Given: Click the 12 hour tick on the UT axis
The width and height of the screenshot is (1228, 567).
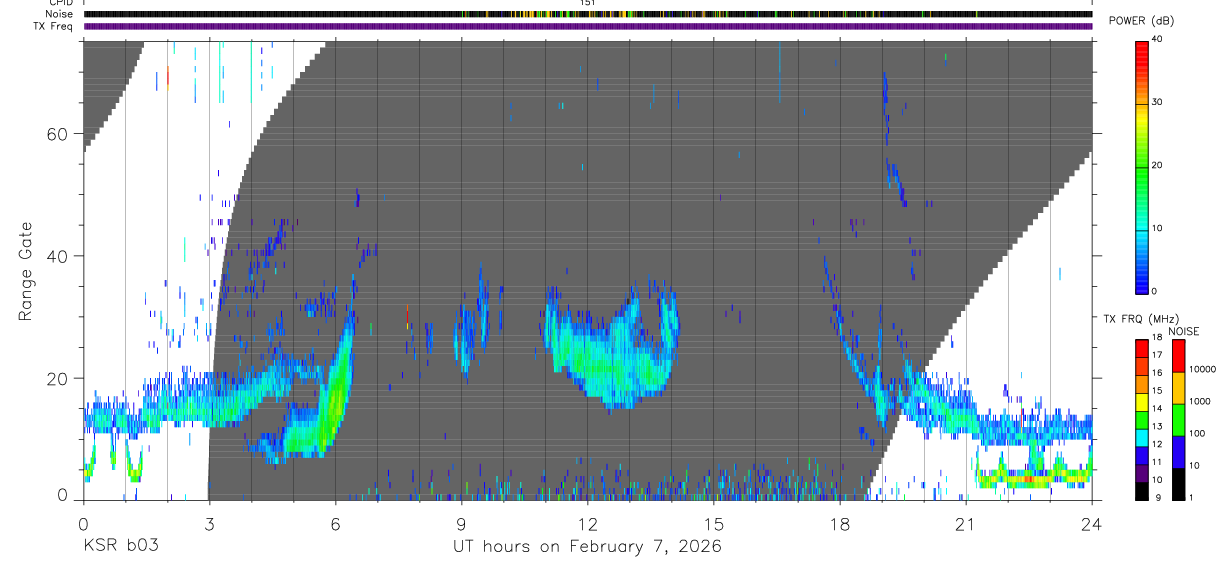Looking at the screenshot, I should click(588, 523).
